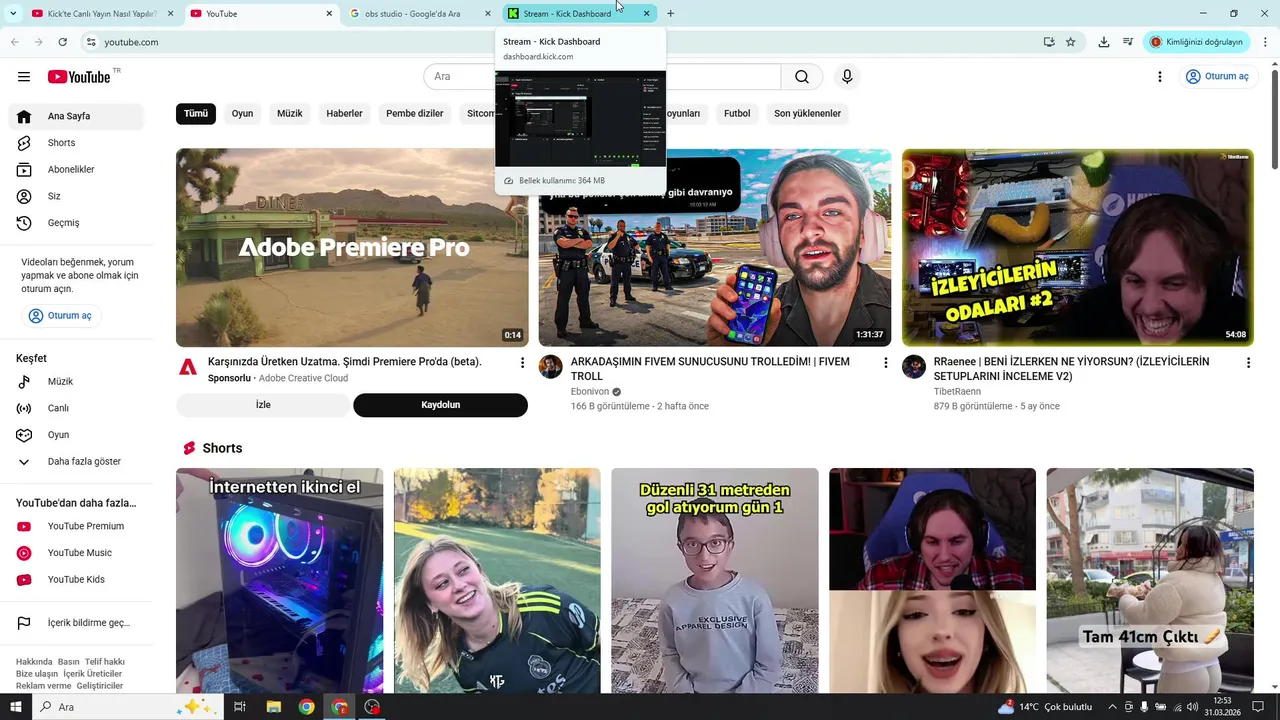Open Shorts in the sidebar
Image resolution: width=1280 pixels, height=720 pixels.
pyautogui.click(x=76, y=143)
